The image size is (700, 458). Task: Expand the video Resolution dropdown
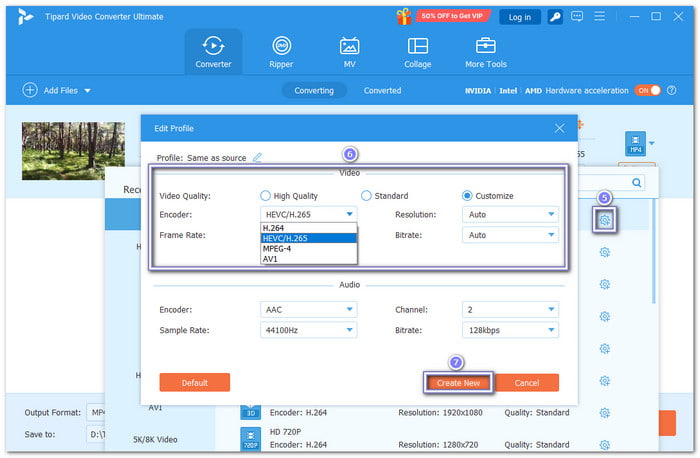[510, 214]
